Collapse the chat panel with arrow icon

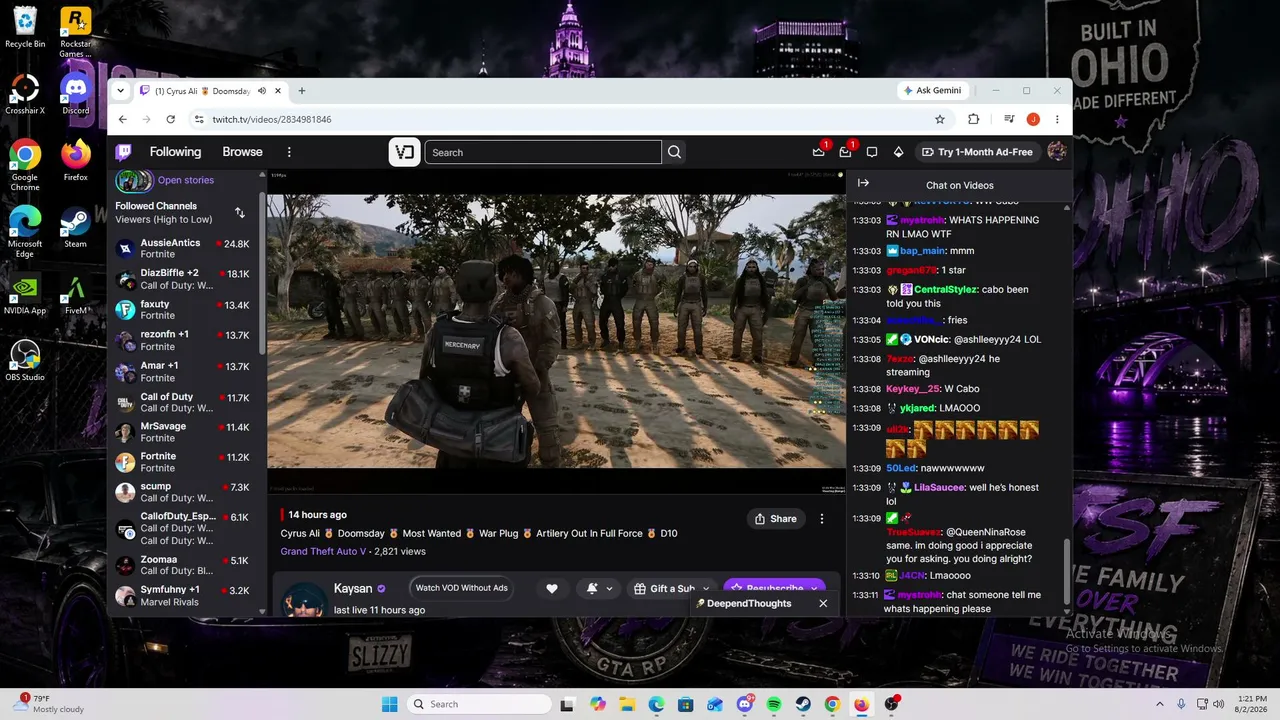point(863,183)
